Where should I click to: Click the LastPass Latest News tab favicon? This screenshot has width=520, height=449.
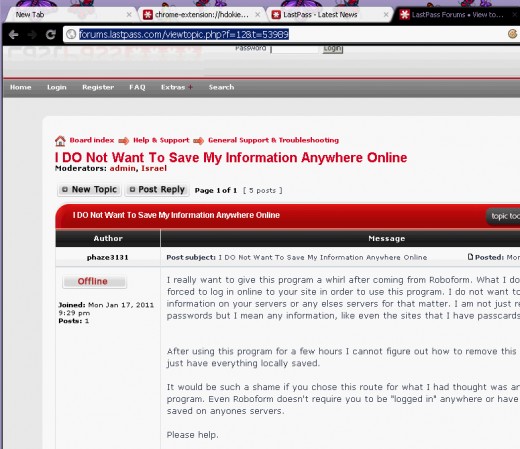(x=276, y=15)
